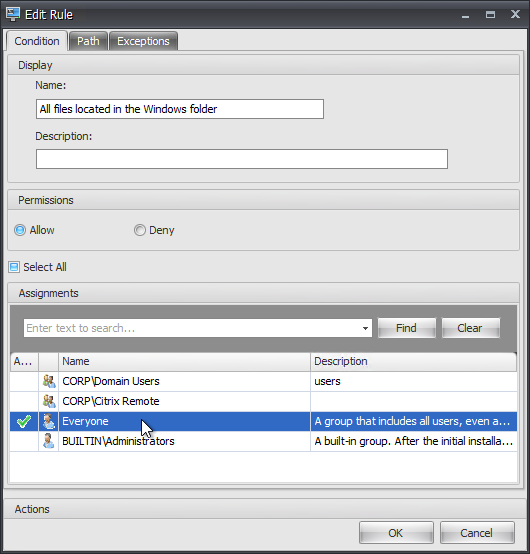Click the Everyone user icon
This screenshot has width=530, height=554.
tap(49, 421)
